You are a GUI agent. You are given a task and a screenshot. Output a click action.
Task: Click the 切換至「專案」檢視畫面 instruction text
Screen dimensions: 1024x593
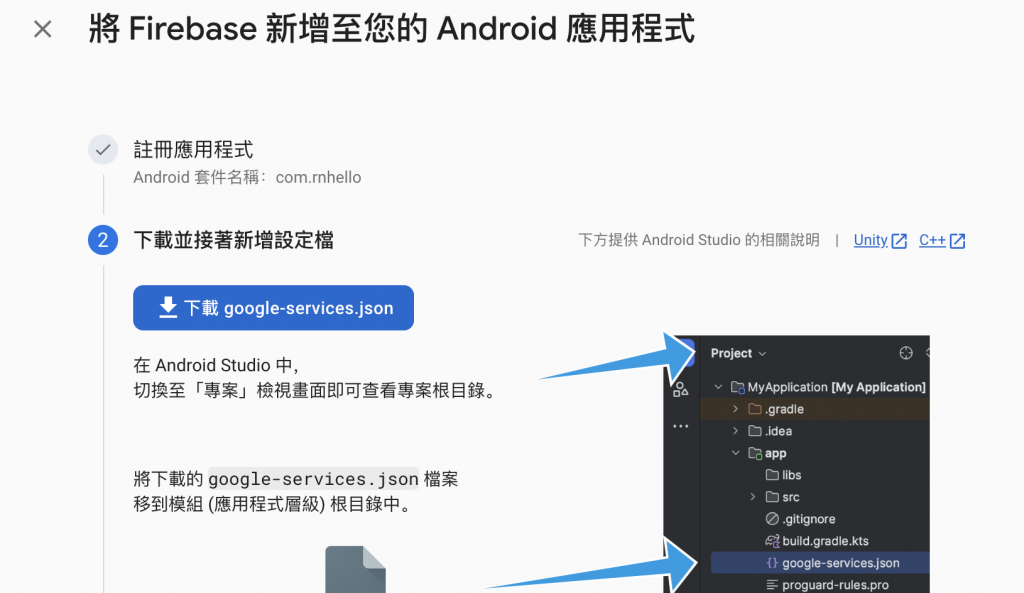316,391
